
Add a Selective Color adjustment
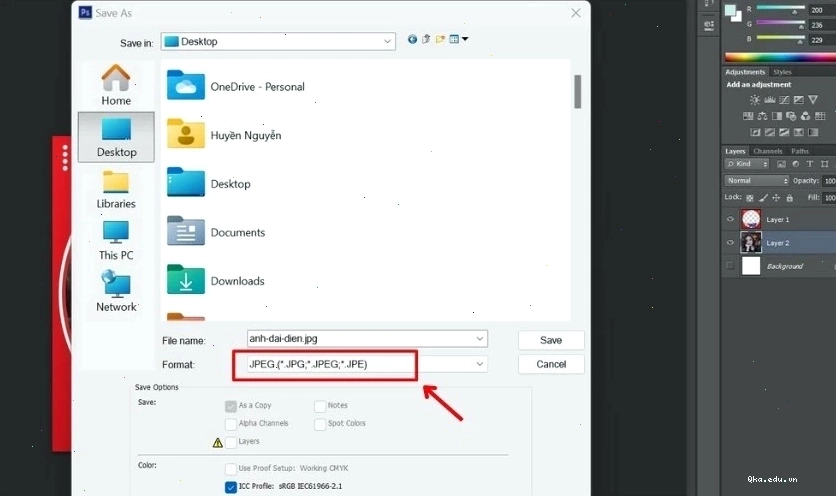tap(799, 132)
